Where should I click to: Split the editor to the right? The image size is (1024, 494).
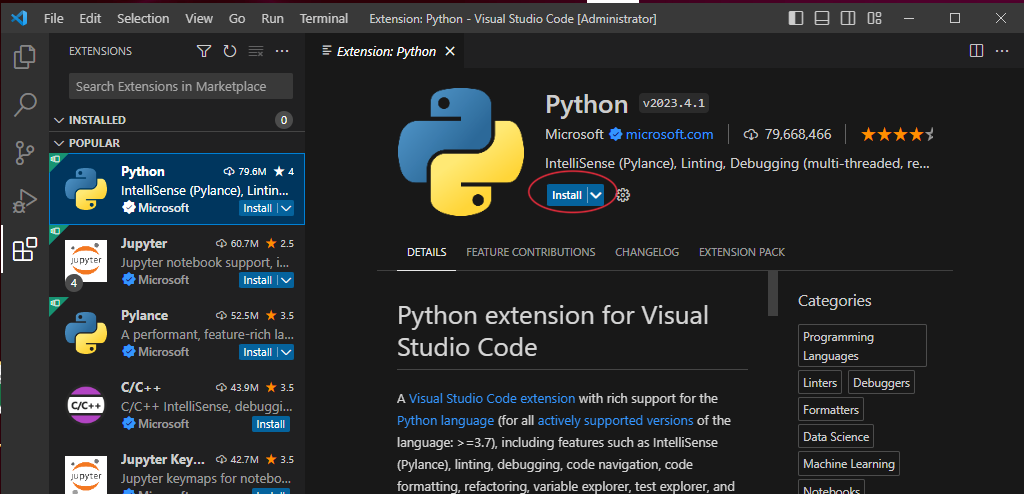point(976,51)
